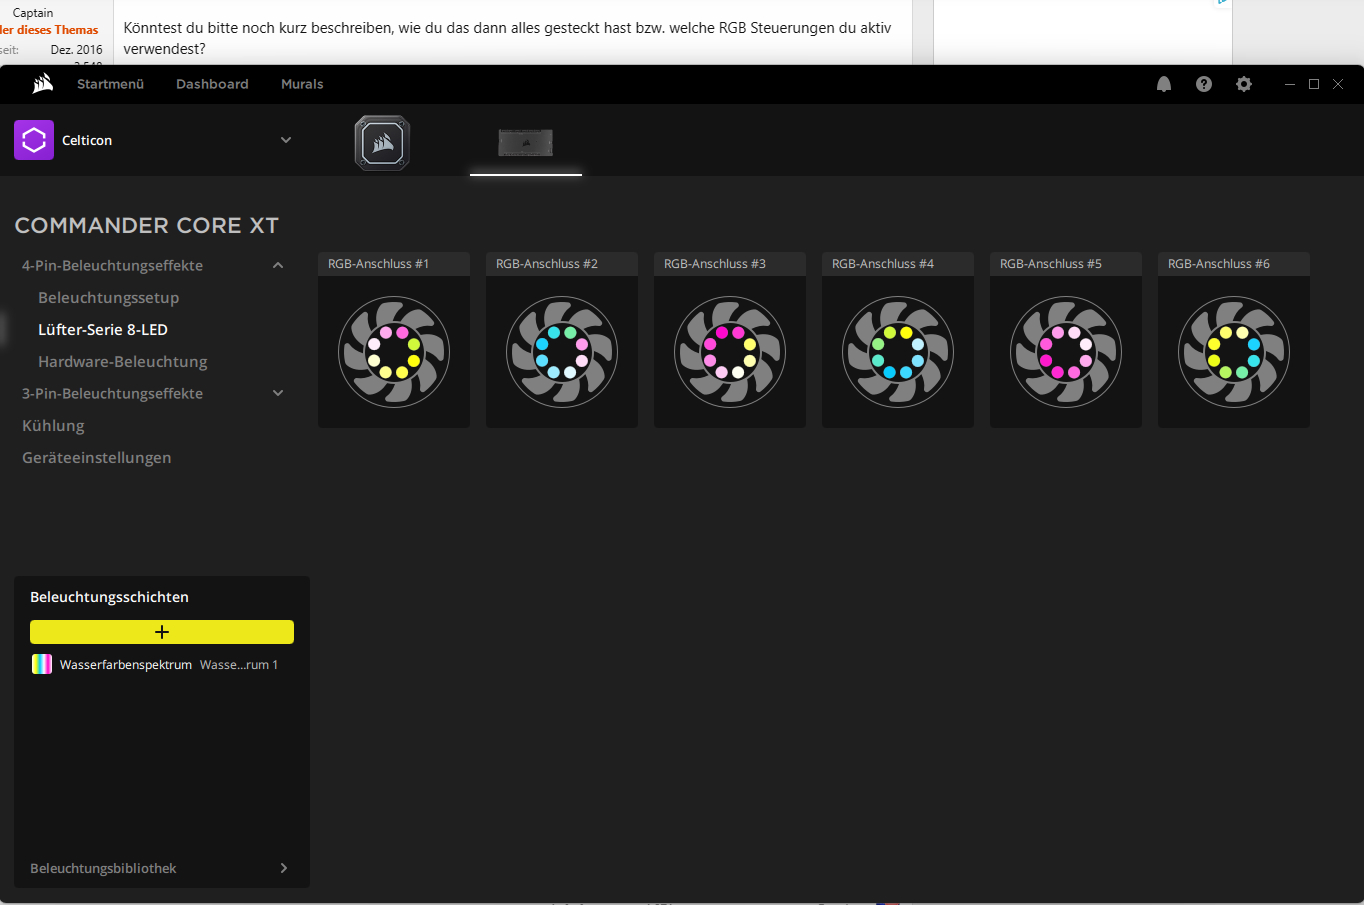This screenshot has height=905, width=1364.
Task: Click the RGB-Anschluss #1 header
Action: 394,264
